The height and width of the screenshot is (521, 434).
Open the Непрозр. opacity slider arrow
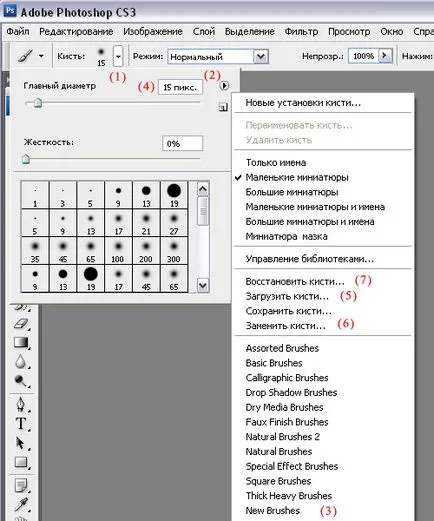click(385, 56)
